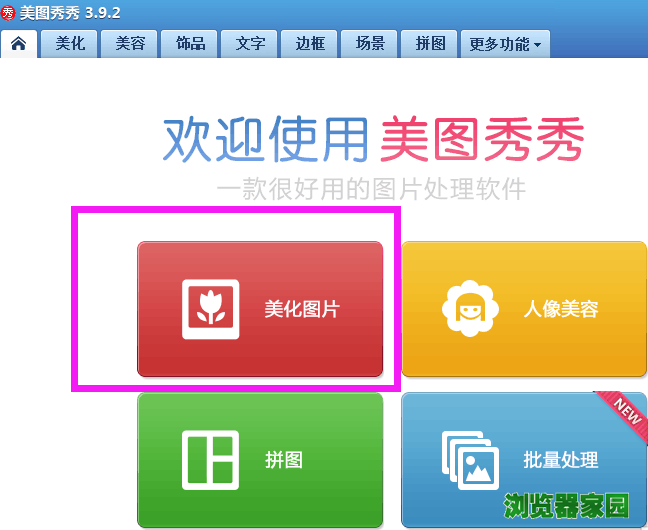The height and width of the screenshot is (530, 648).
Task: Select the 饰品 tab
Action: tap(189, 43)
